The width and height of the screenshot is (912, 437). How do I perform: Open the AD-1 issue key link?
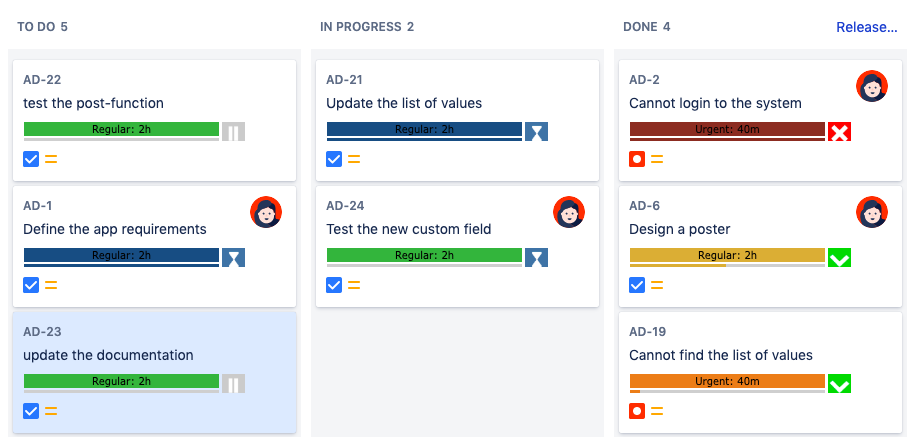pos(38,206)
